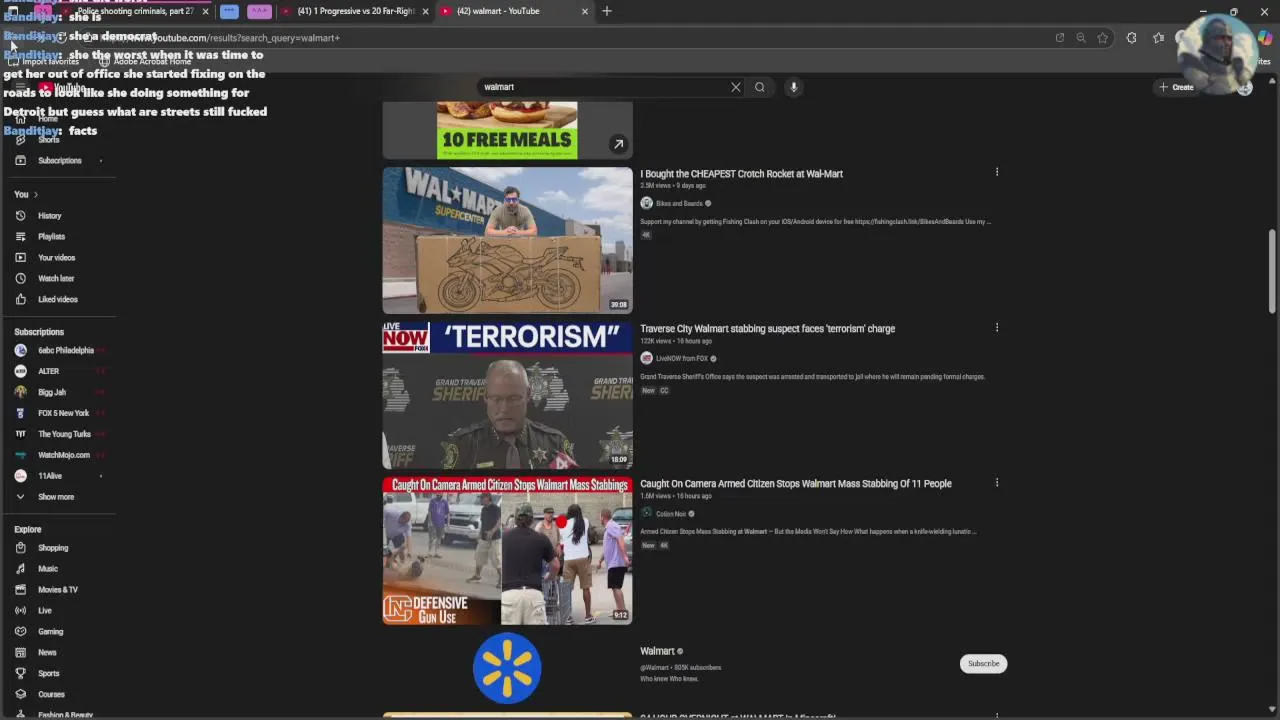Click the page vertical scrollbar
Screen dimensions: 1280x720
1272,270
